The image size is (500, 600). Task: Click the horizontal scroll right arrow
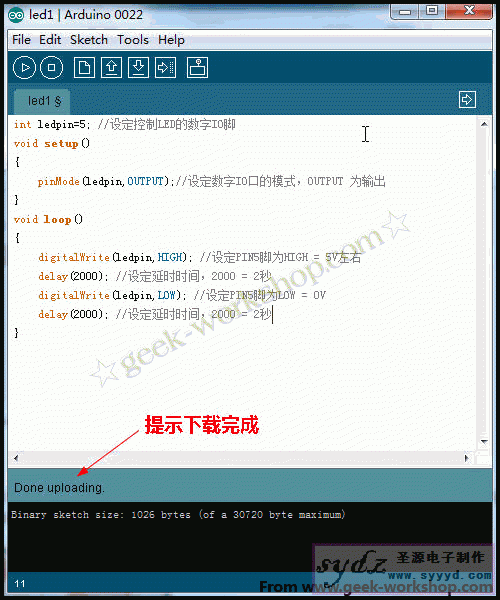[x=466, y=458]
